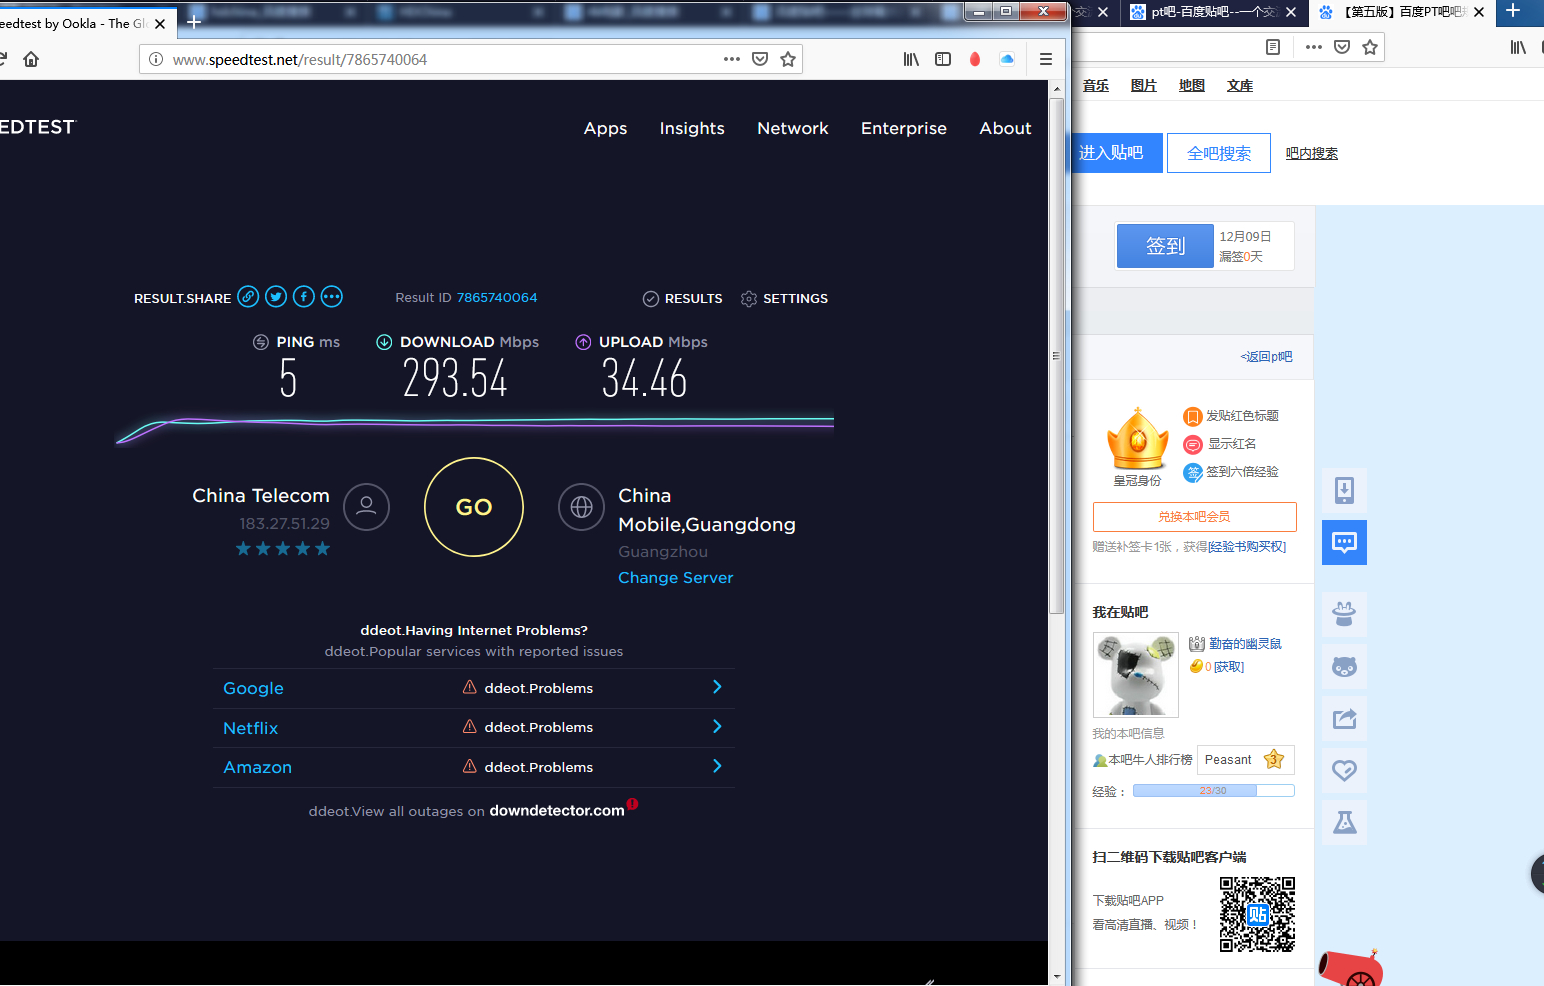Close the pt吧-百度贴吧 tab
Screen dimensions: 1544x986
point(1291,12)
